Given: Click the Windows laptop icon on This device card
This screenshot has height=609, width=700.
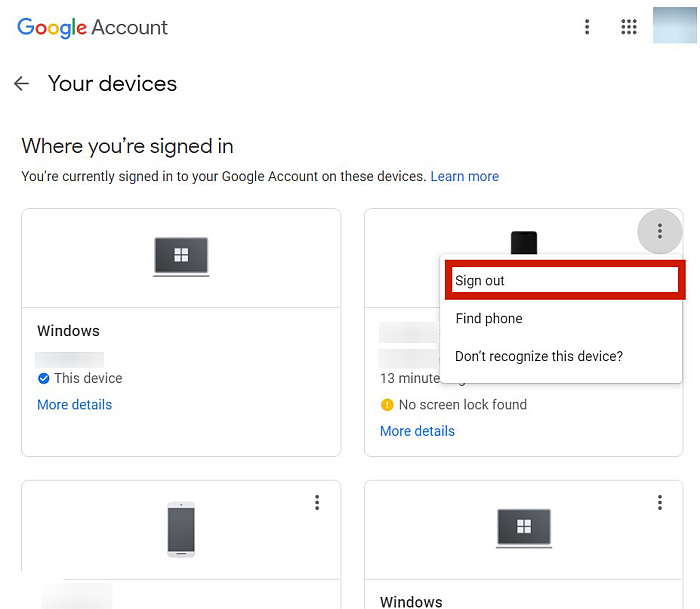Looking at the screenshot, I should click(x=181, y=257).
